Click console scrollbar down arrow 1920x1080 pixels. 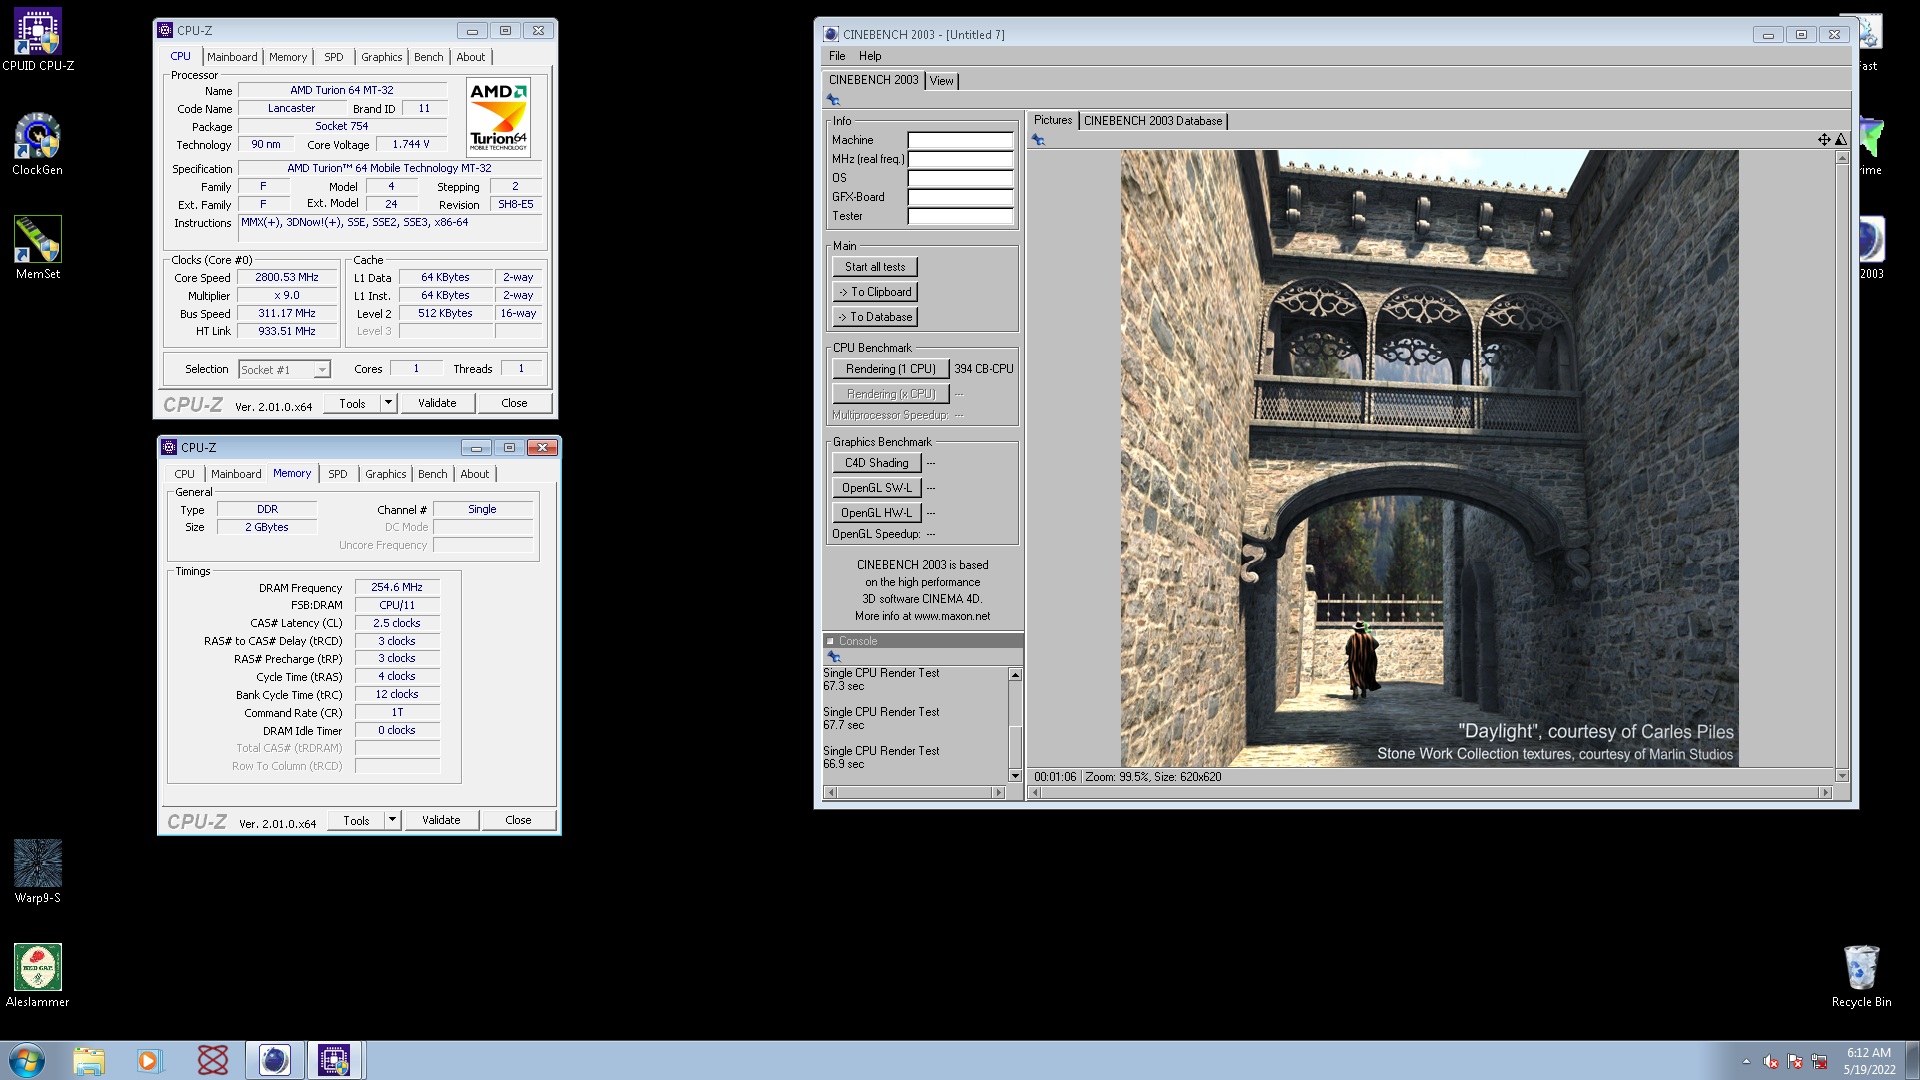(x=1015, y=776)
